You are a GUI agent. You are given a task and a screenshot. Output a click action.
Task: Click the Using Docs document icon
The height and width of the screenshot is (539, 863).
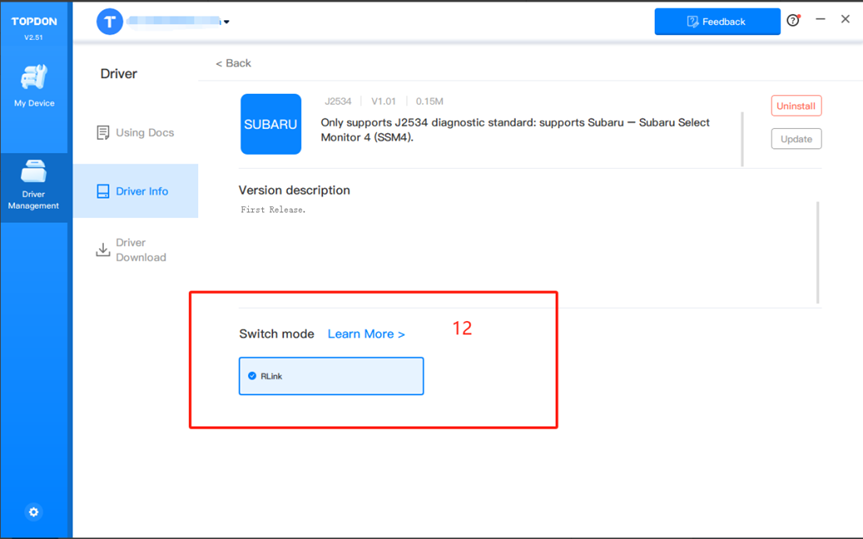103,133
